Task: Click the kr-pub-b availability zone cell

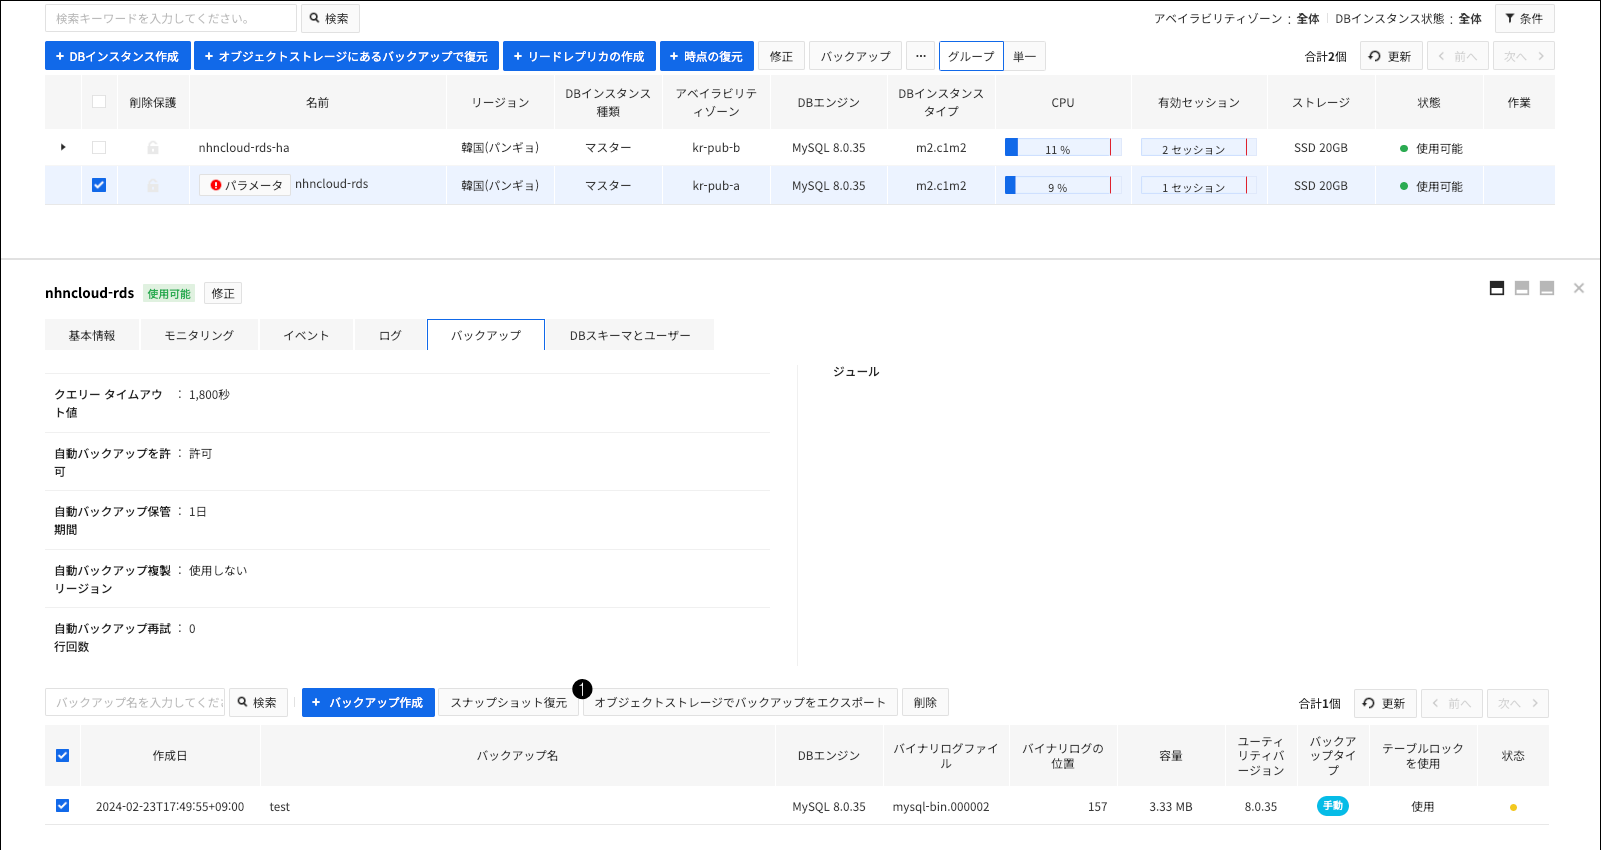Action: [716, 148]
